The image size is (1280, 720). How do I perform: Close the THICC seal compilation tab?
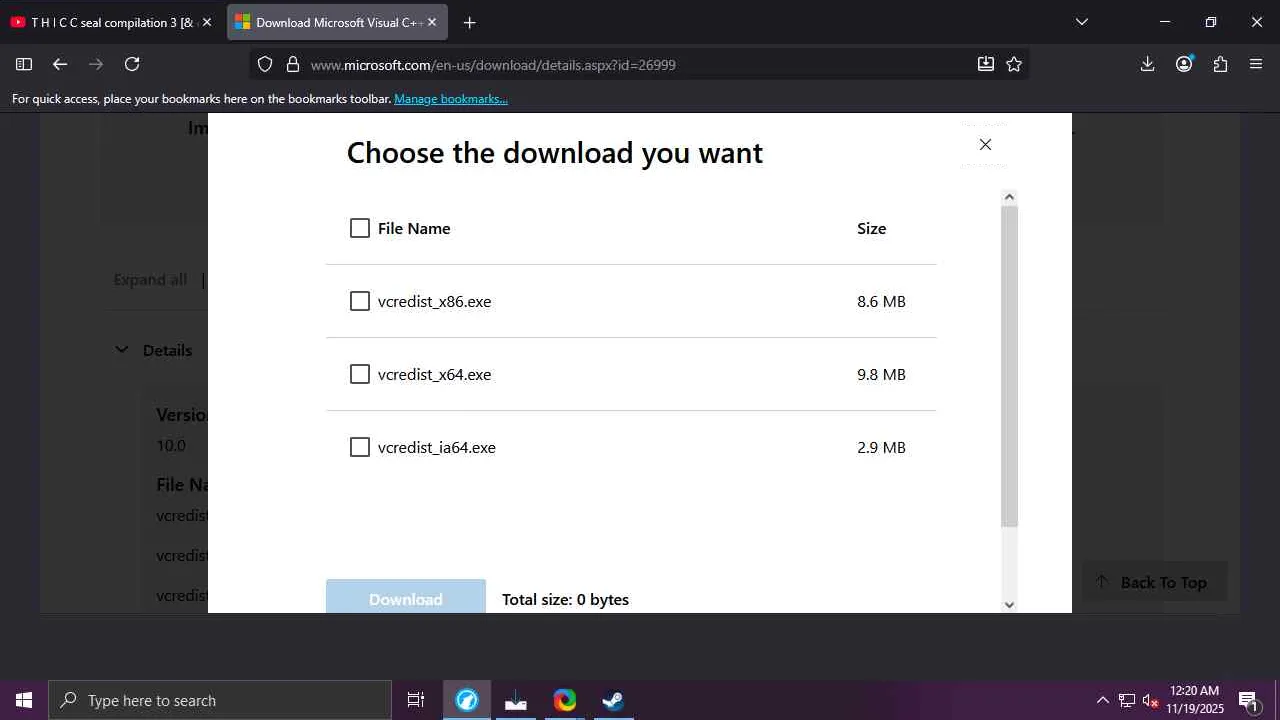207,22
